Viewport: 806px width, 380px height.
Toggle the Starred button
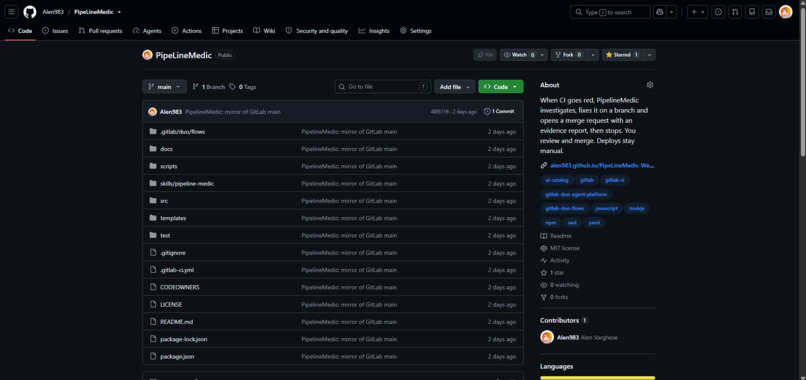click(x=622, y=55)
